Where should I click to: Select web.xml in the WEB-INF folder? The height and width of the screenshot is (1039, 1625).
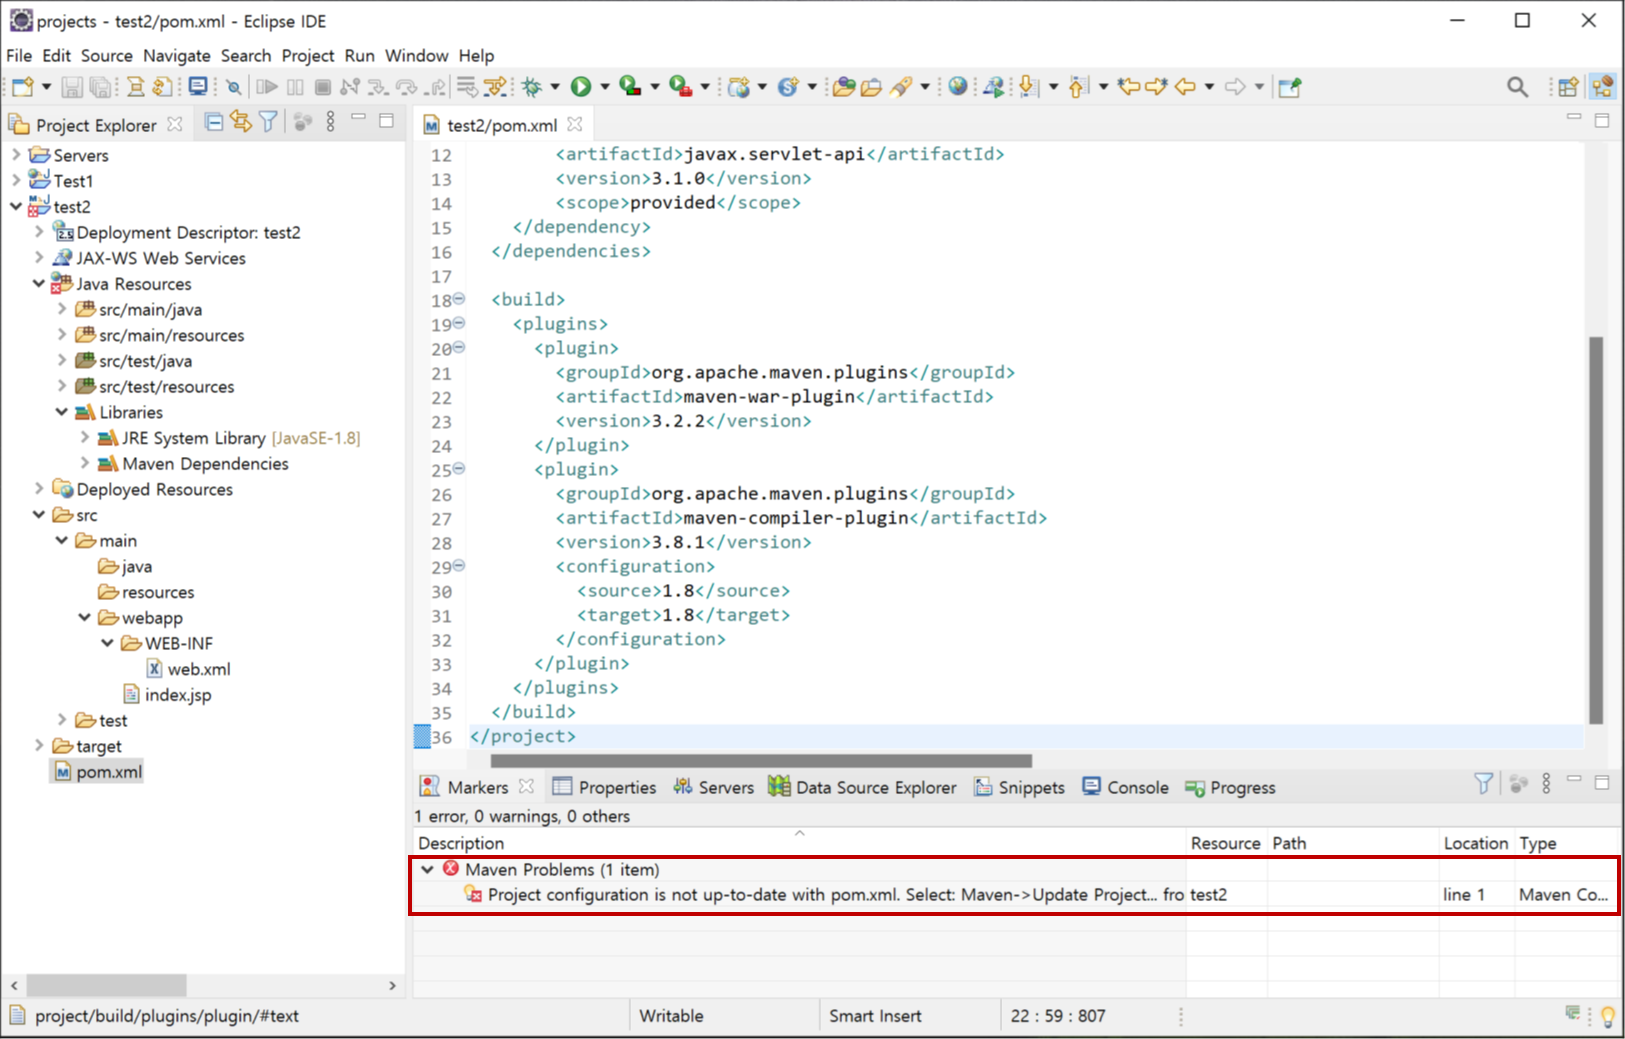189,669
